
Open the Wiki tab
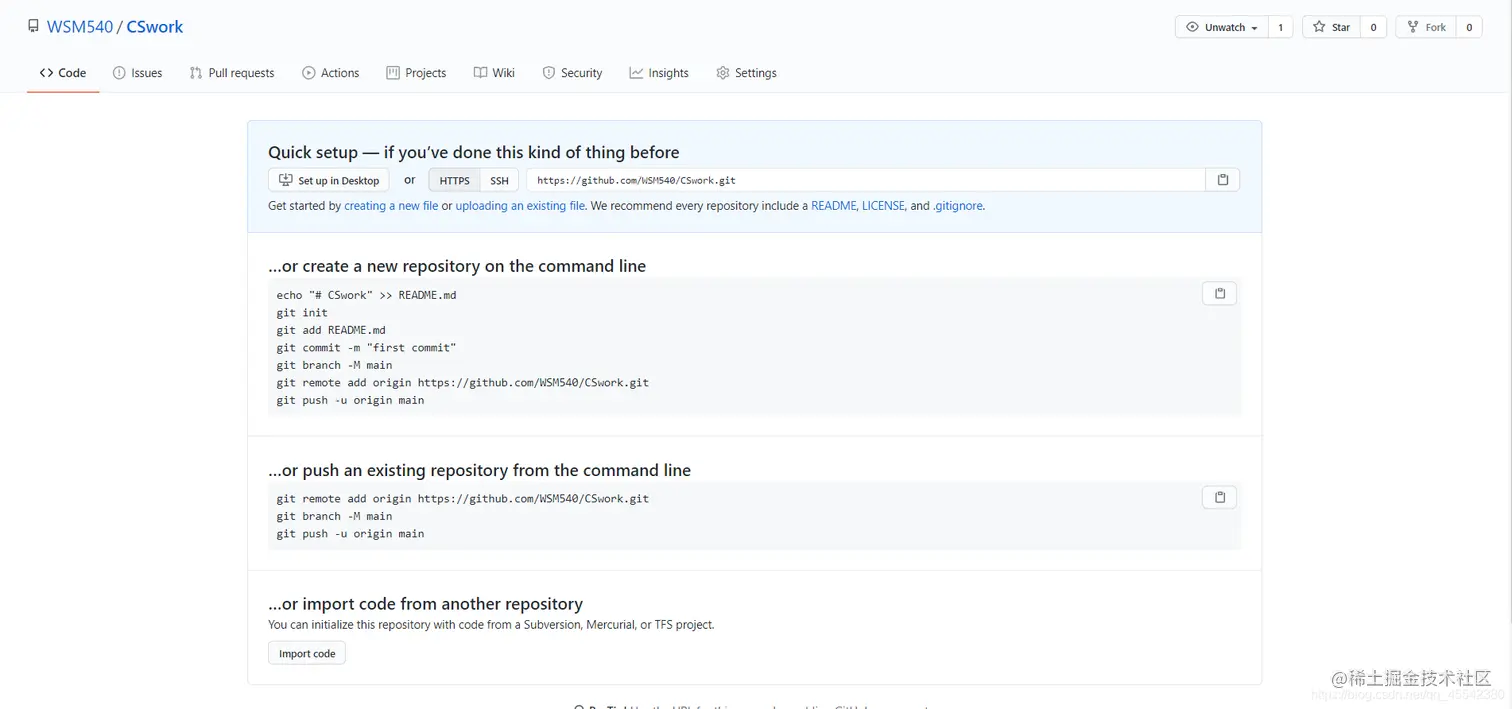(494, 73)
